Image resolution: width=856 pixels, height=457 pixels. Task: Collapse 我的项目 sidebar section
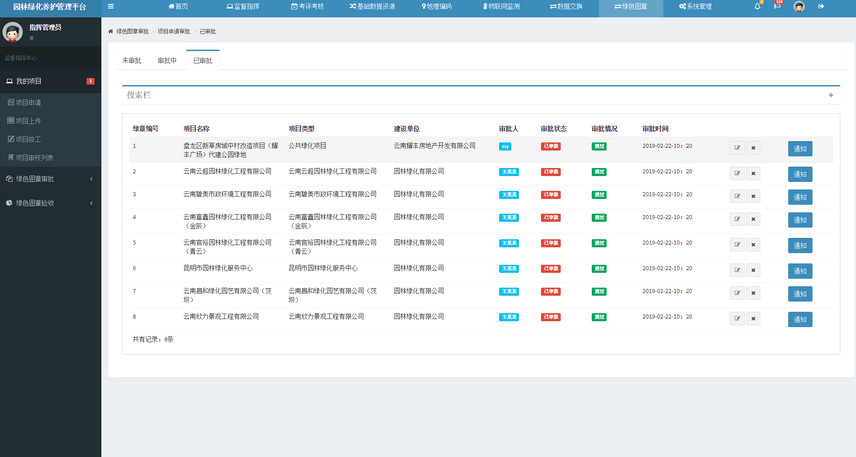pos(50,81)
